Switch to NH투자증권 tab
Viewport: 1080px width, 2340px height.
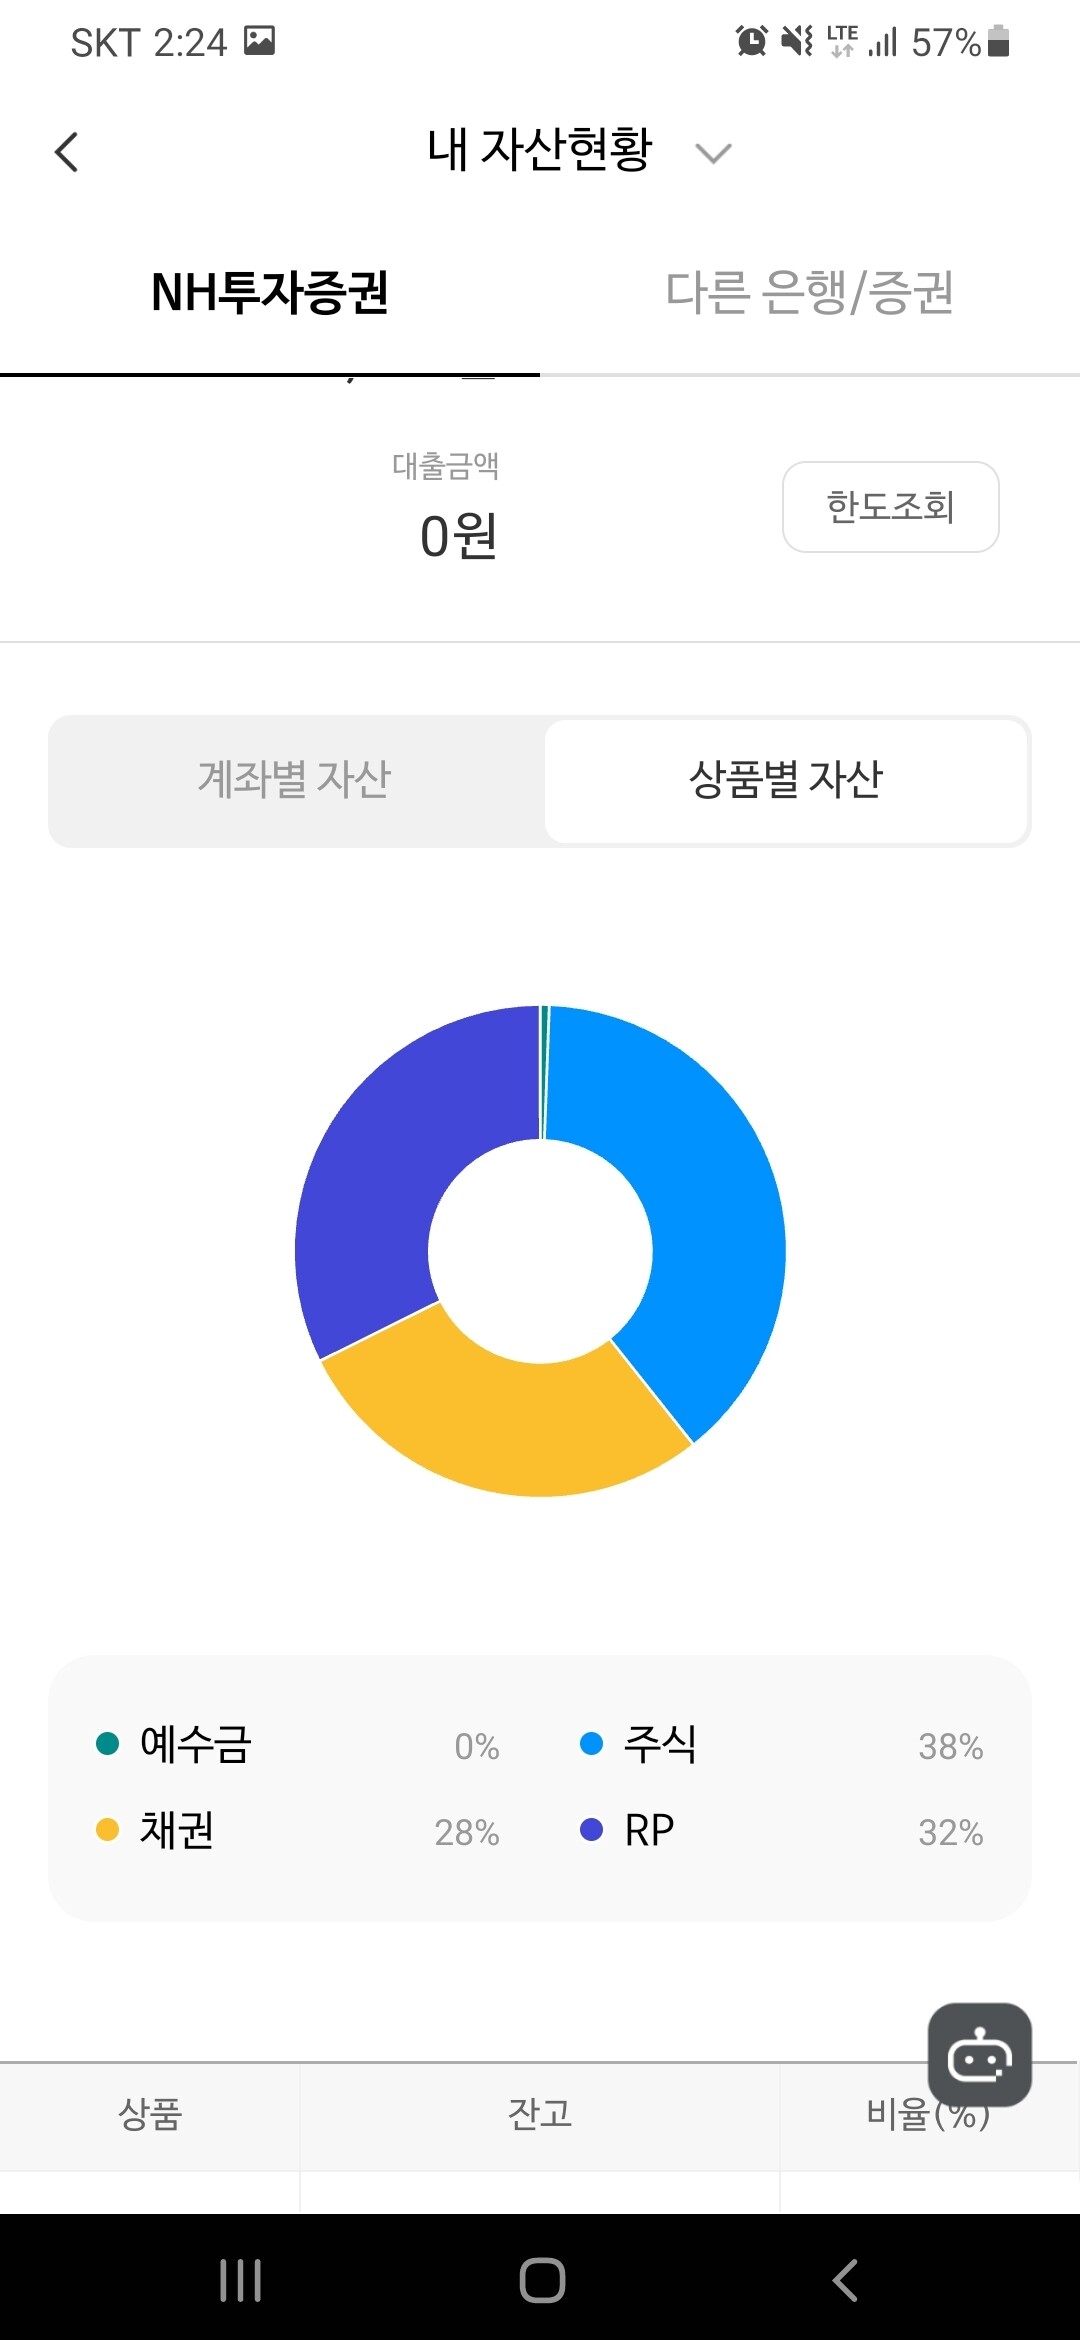[x=270, y=293]
